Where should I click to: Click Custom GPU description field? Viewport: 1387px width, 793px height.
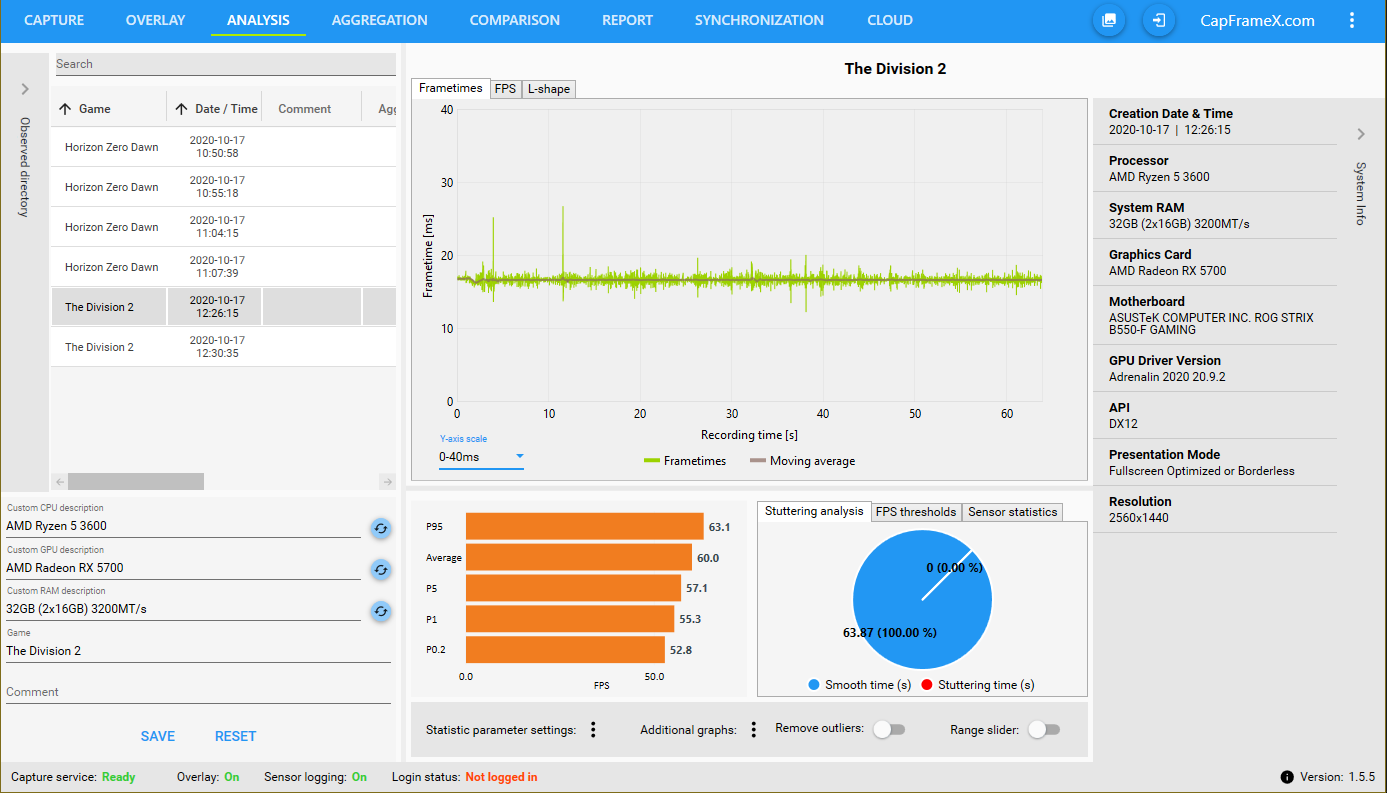(183, 567)
